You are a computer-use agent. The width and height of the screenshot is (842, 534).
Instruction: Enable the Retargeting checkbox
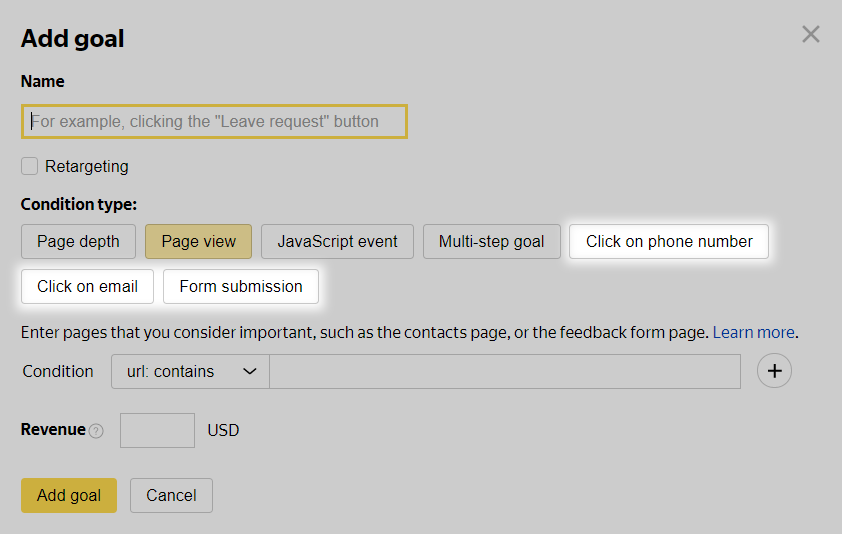(30, 166)
